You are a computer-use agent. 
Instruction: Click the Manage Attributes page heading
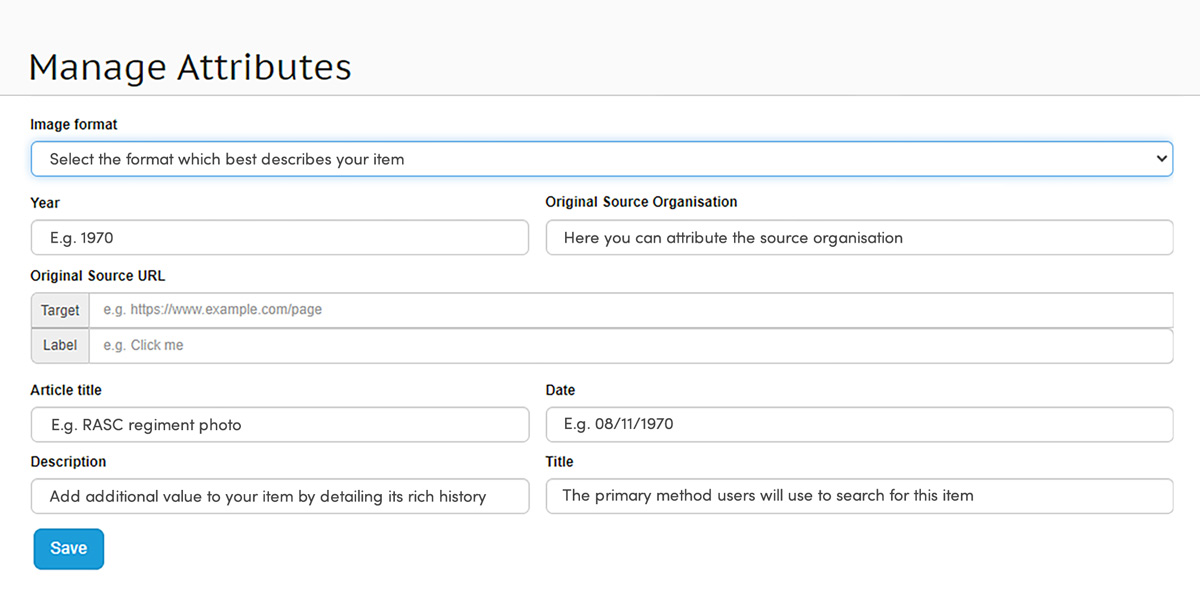pos(190,67)
